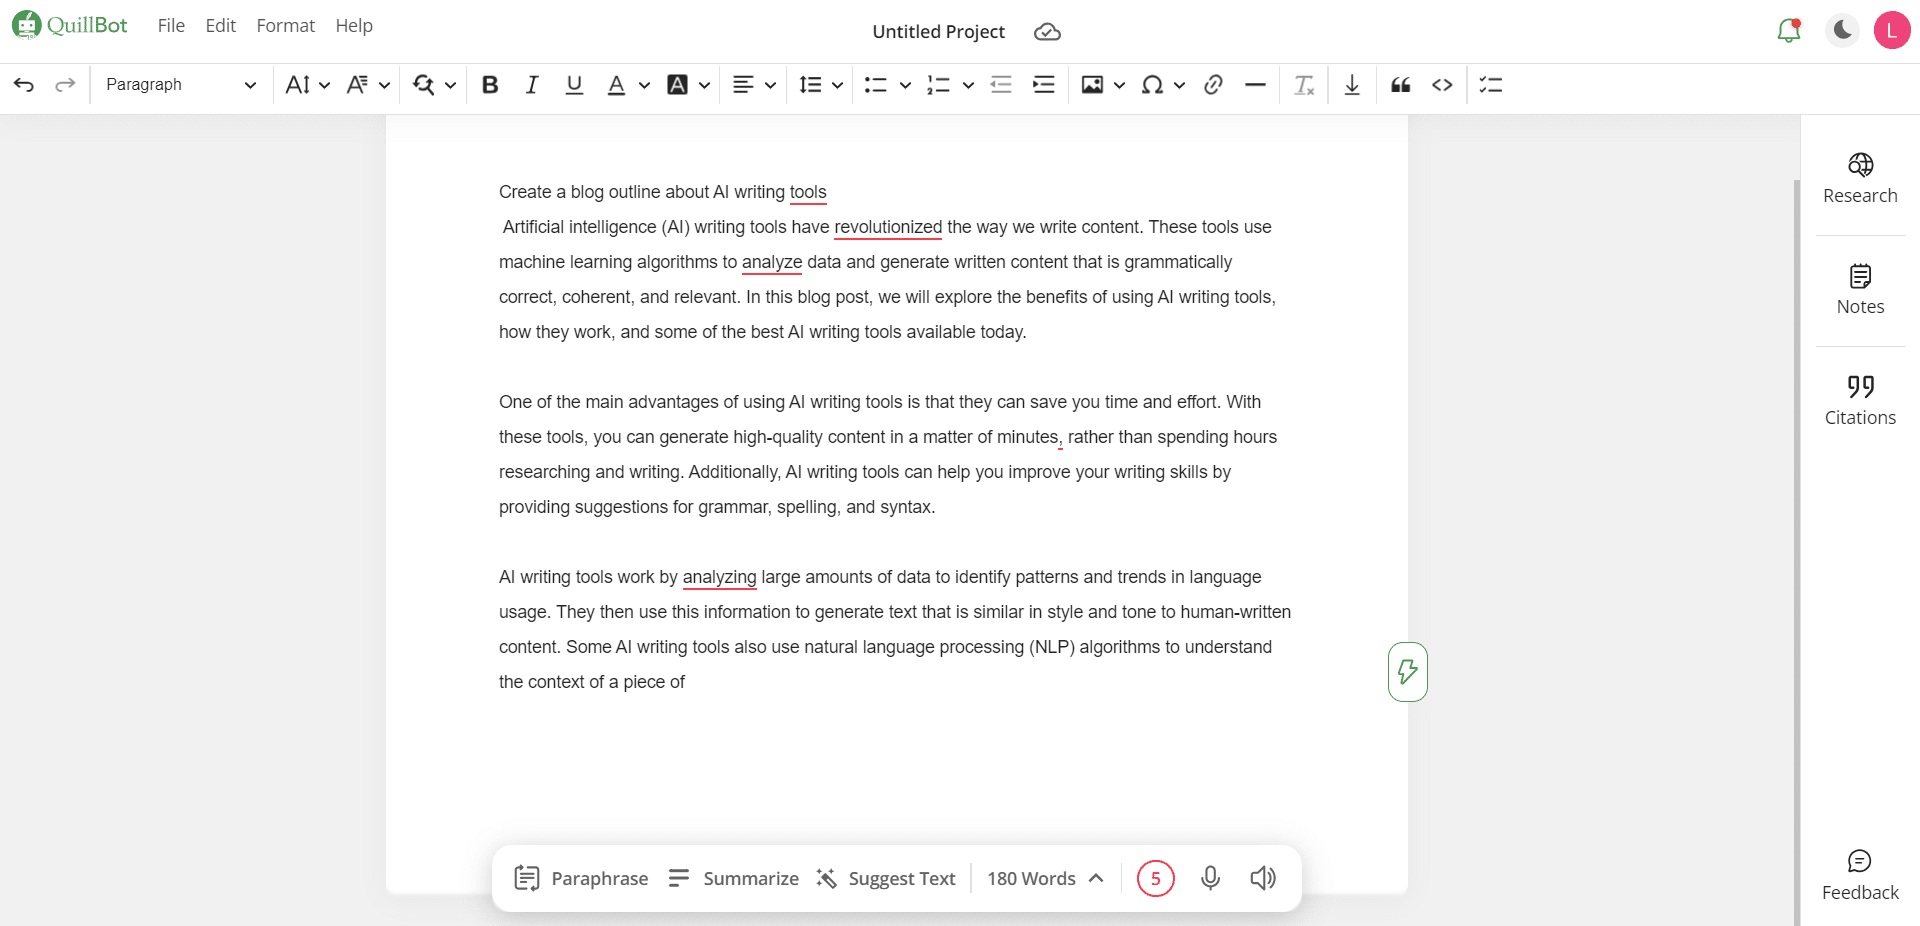Screen dimensions: 1920x926
Task: Click the decrease indent icon
Action: (x=1001, y=85)
